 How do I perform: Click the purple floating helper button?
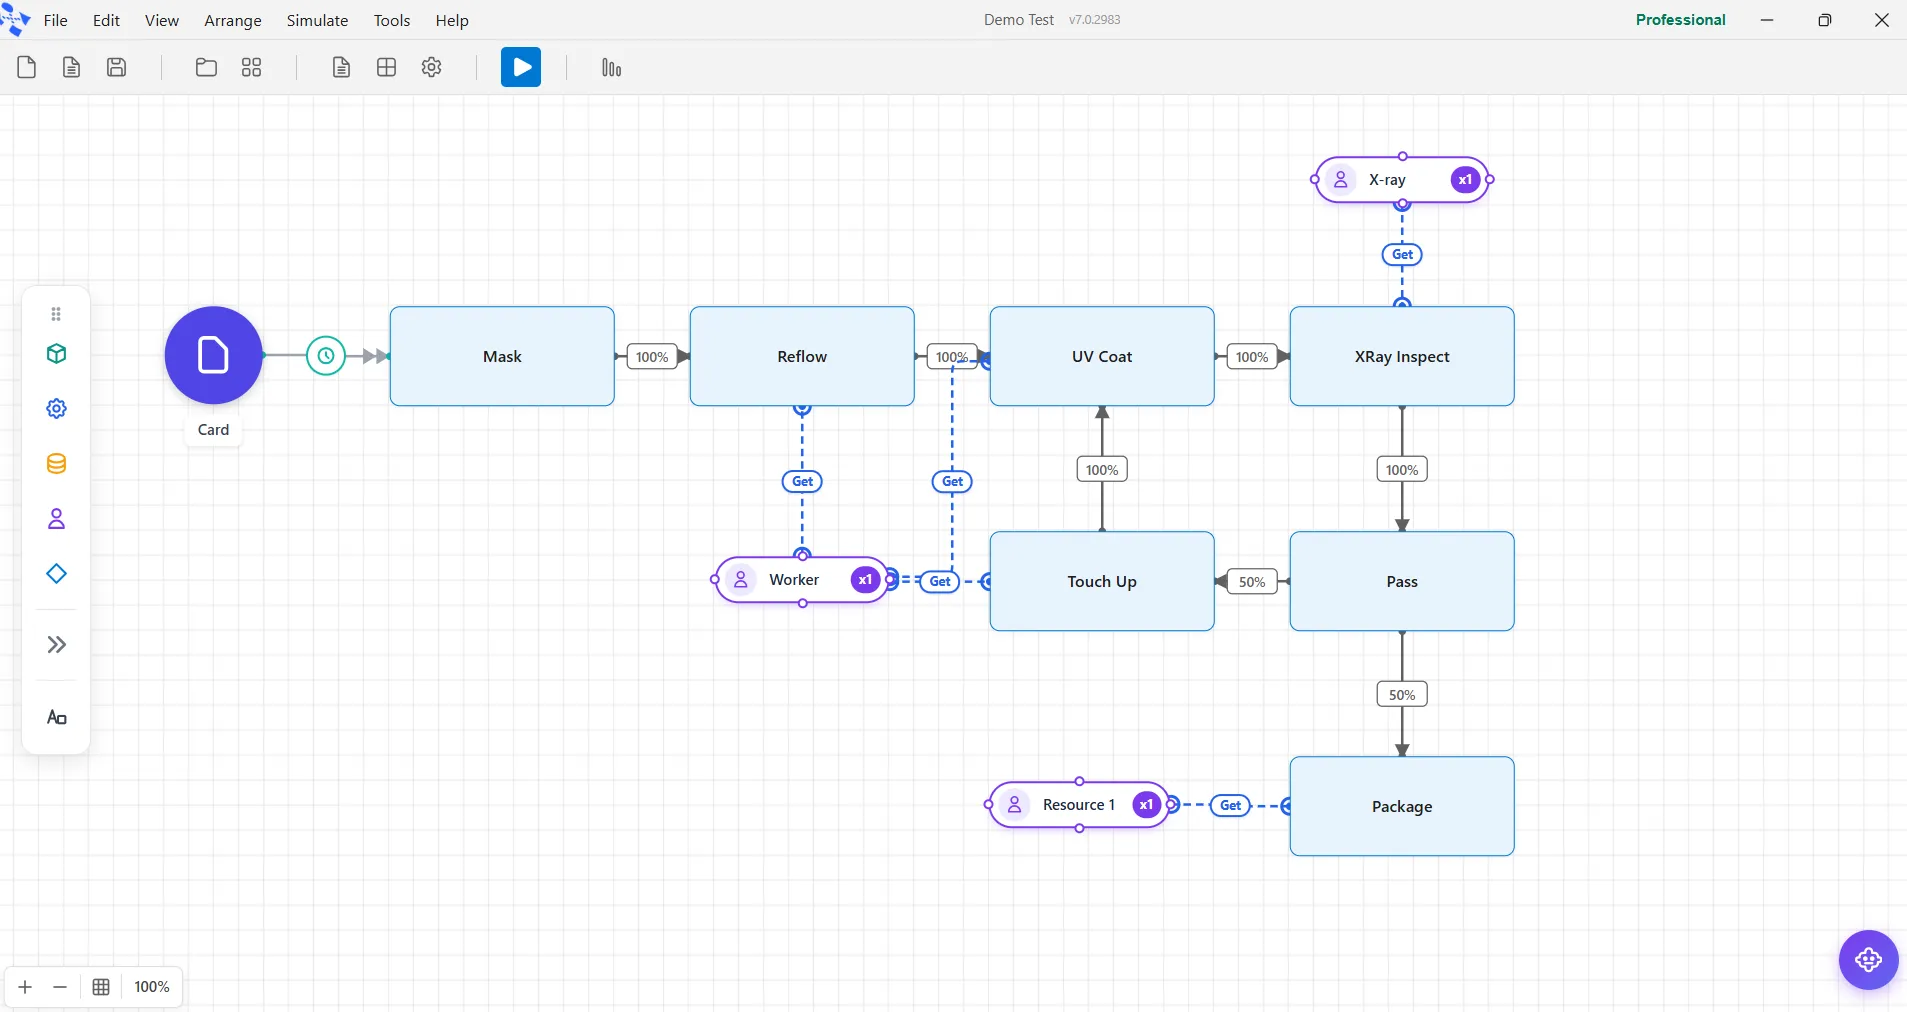pyautogui.click(x=1868, y=960)
